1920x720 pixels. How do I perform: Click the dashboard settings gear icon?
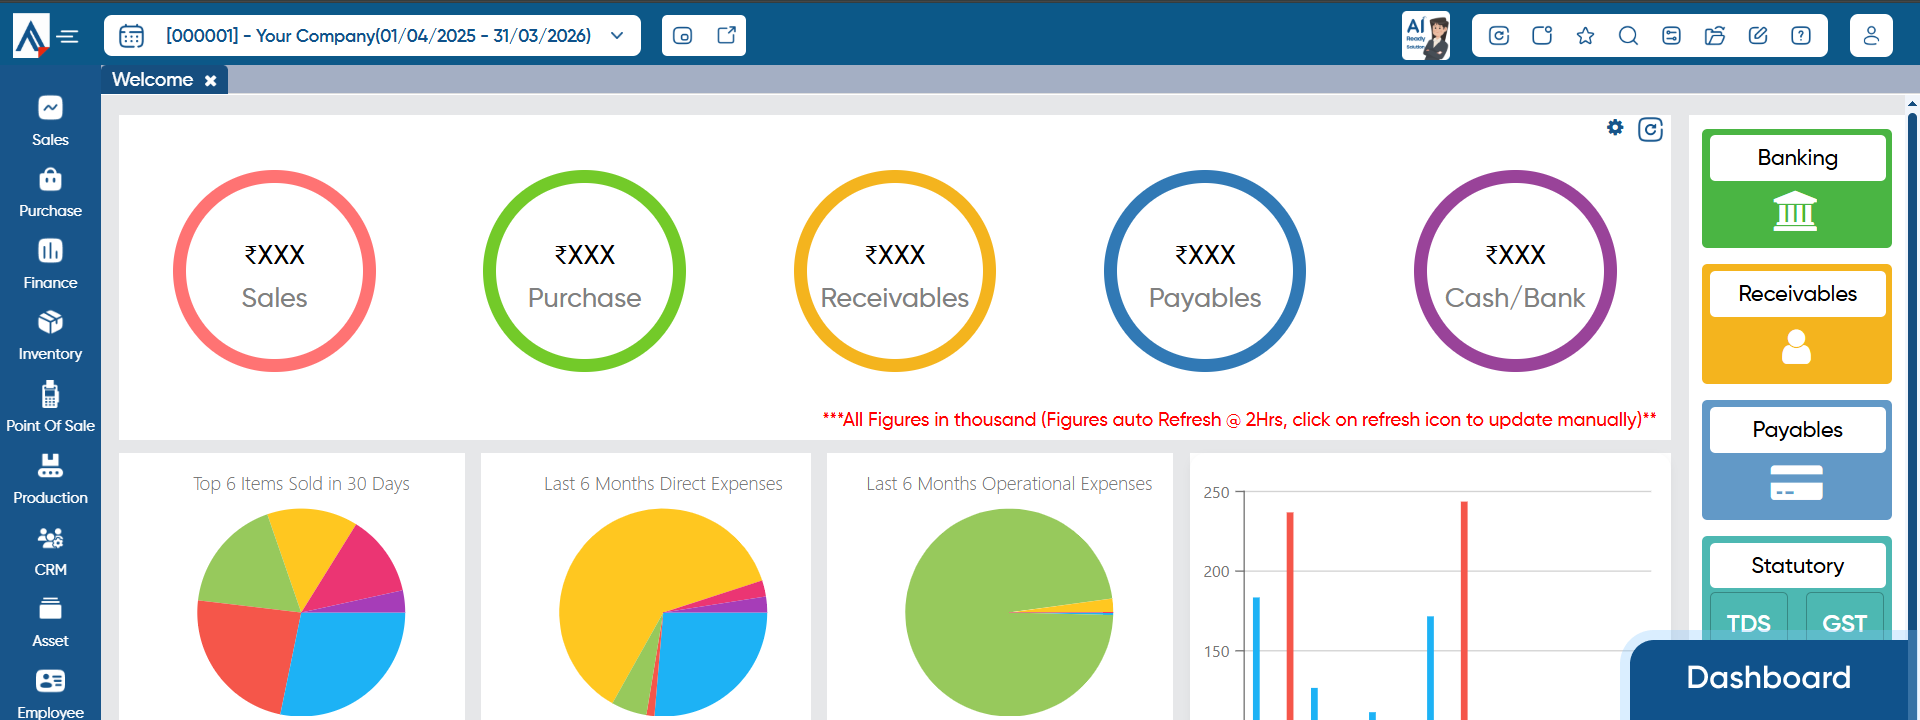click(1615, 127)
